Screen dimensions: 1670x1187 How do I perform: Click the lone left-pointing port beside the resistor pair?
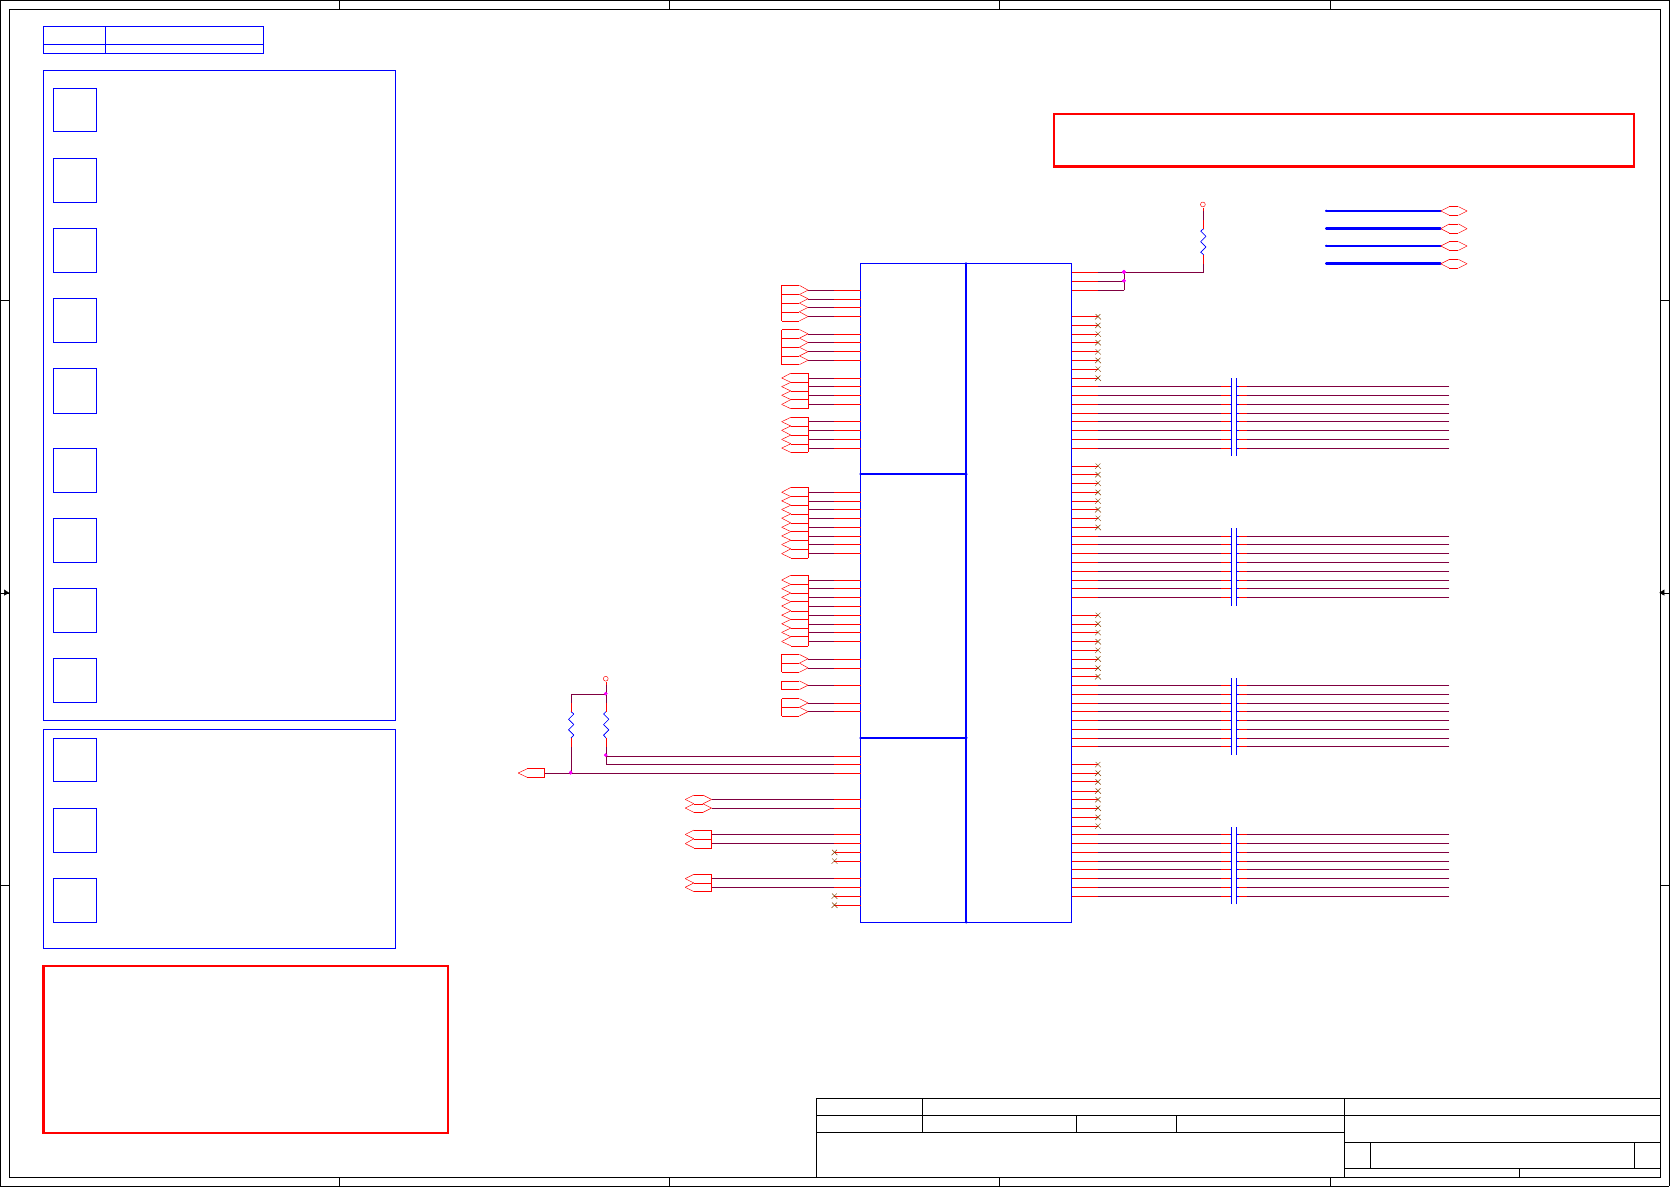(532, 773)
